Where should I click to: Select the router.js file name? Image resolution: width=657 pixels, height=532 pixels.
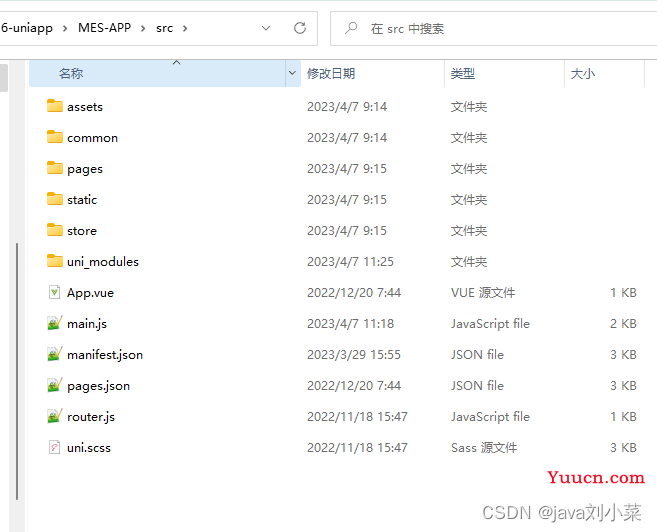click(x=91, y=417)
